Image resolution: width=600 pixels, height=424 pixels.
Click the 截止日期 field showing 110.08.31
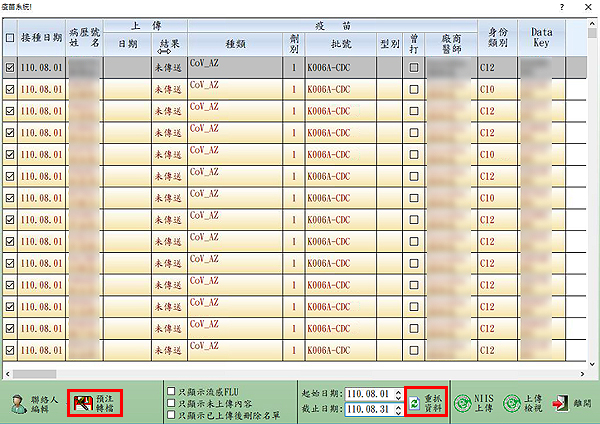click(368, 410)
